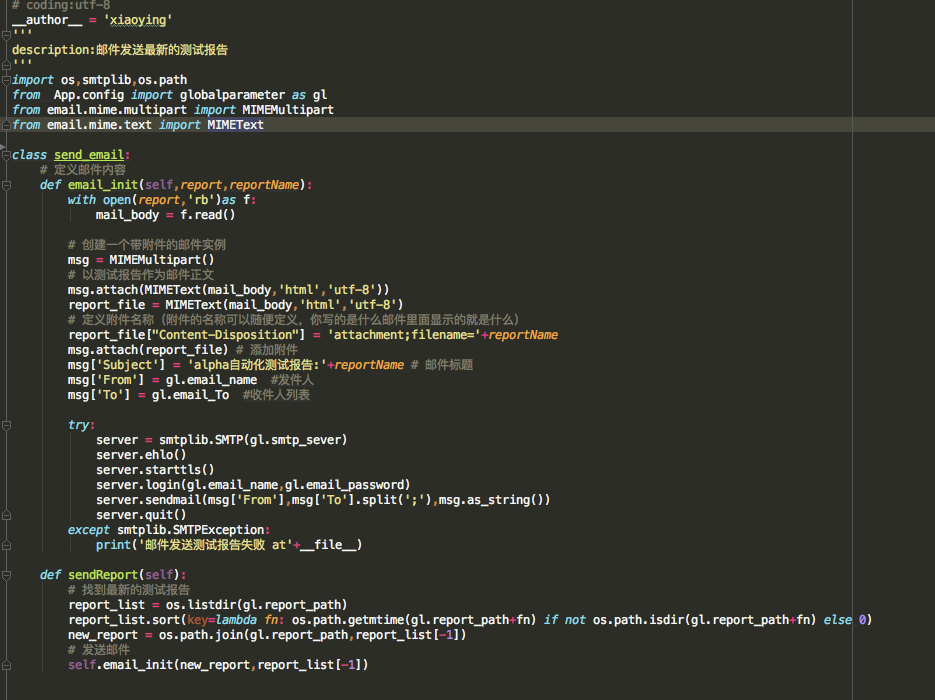The image size is (935, 700).
Task: Click the except keyword
Action: pos(88,530)
